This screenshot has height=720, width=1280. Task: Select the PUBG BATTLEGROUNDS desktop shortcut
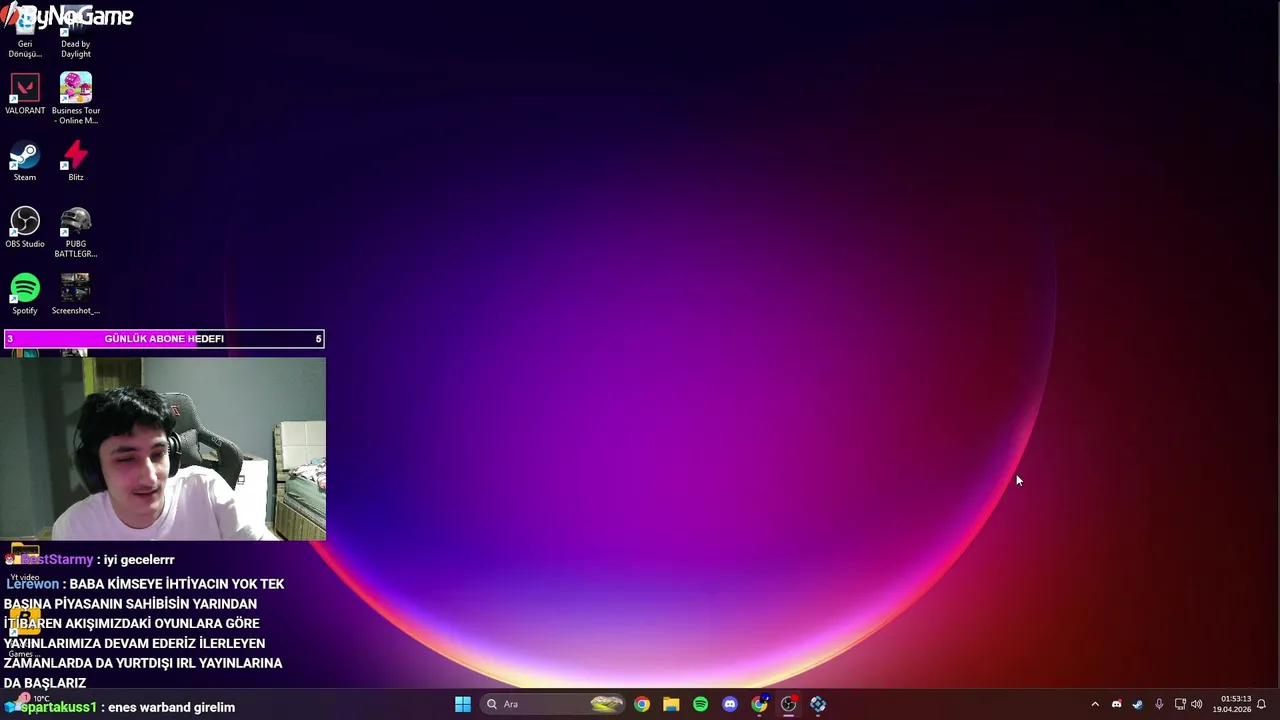(x=76, y=232)
